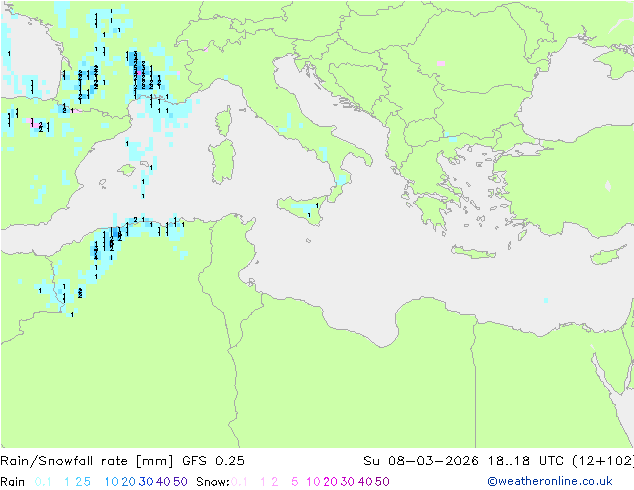Click the weatheronline.co.uk copyright link
634x490 pixels.
(x=550, y=481)
